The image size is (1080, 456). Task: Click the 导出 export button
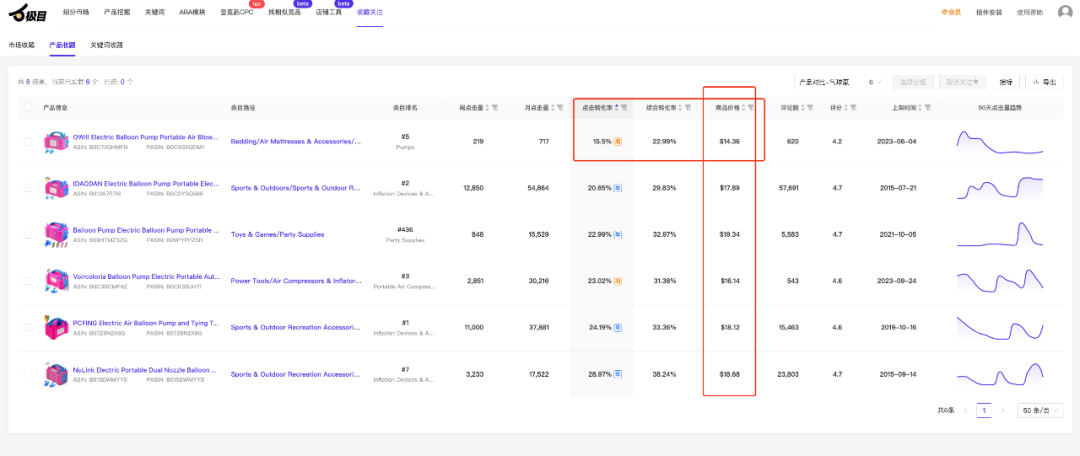coord(1044,82)
